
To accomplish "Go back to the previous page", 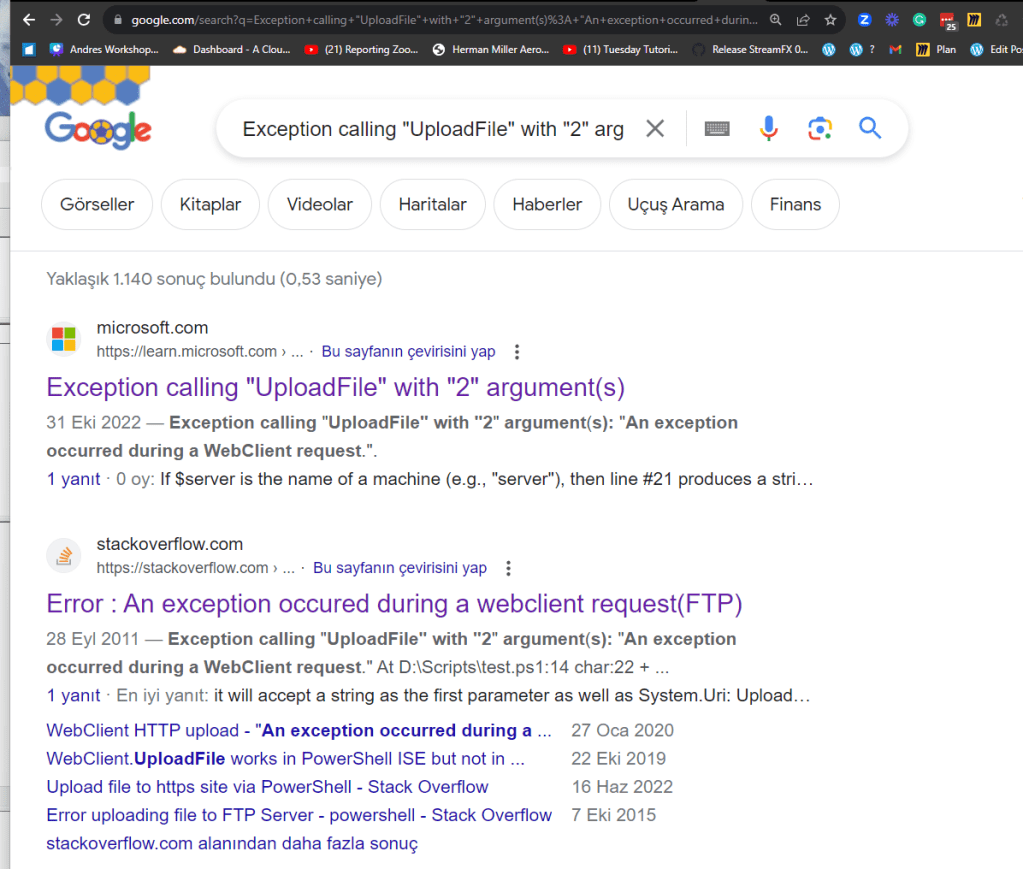I will point(29,20).
